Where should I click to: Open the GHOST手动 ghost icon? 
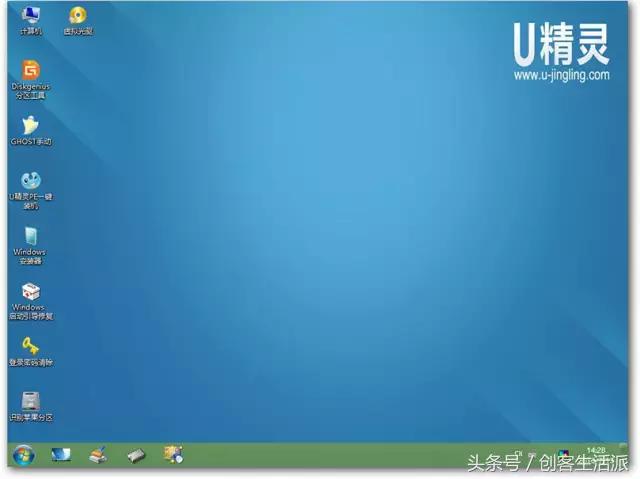[x=31, y=131]
